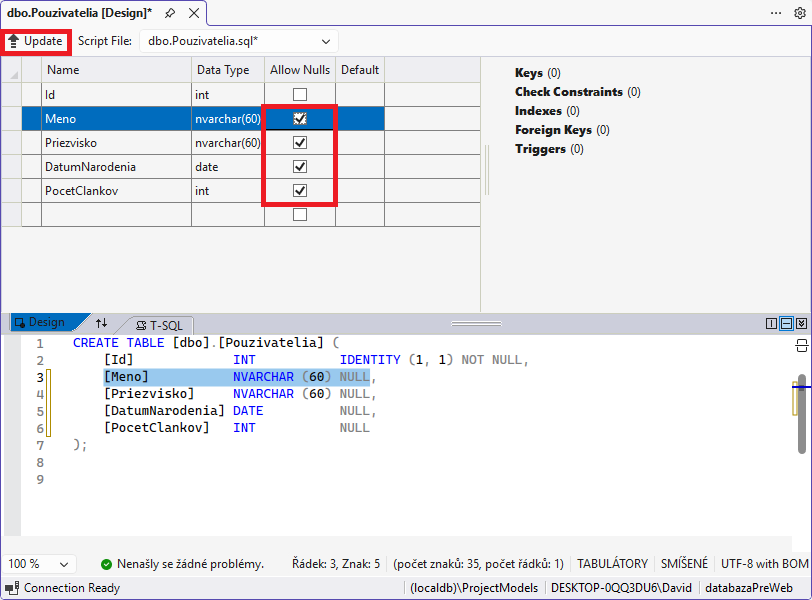Click the empty new-column name cell
The height and width of the screenshot is (600, 812).
click(117, 214)
